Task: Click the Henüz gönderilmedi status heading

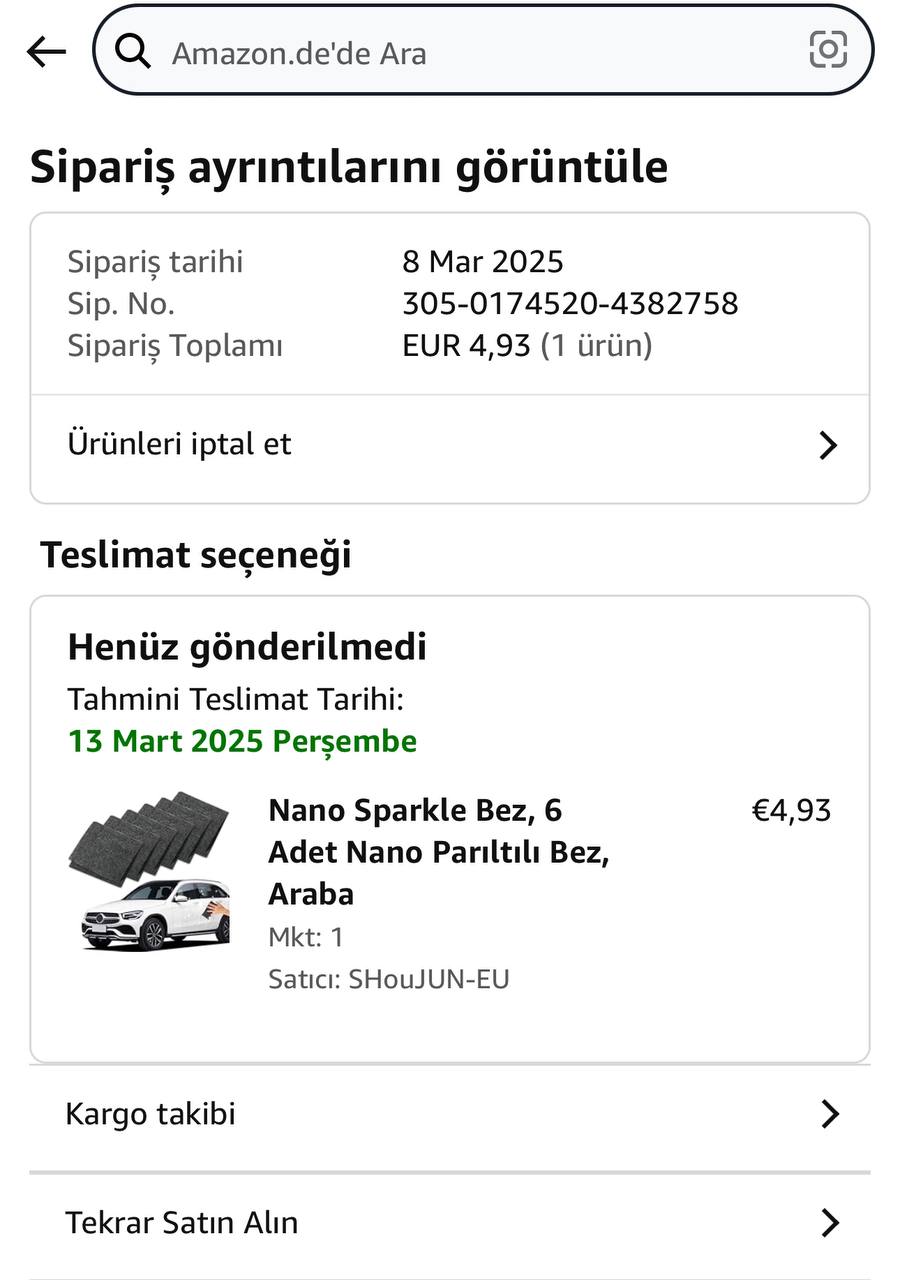Action: tap(247, 647)
